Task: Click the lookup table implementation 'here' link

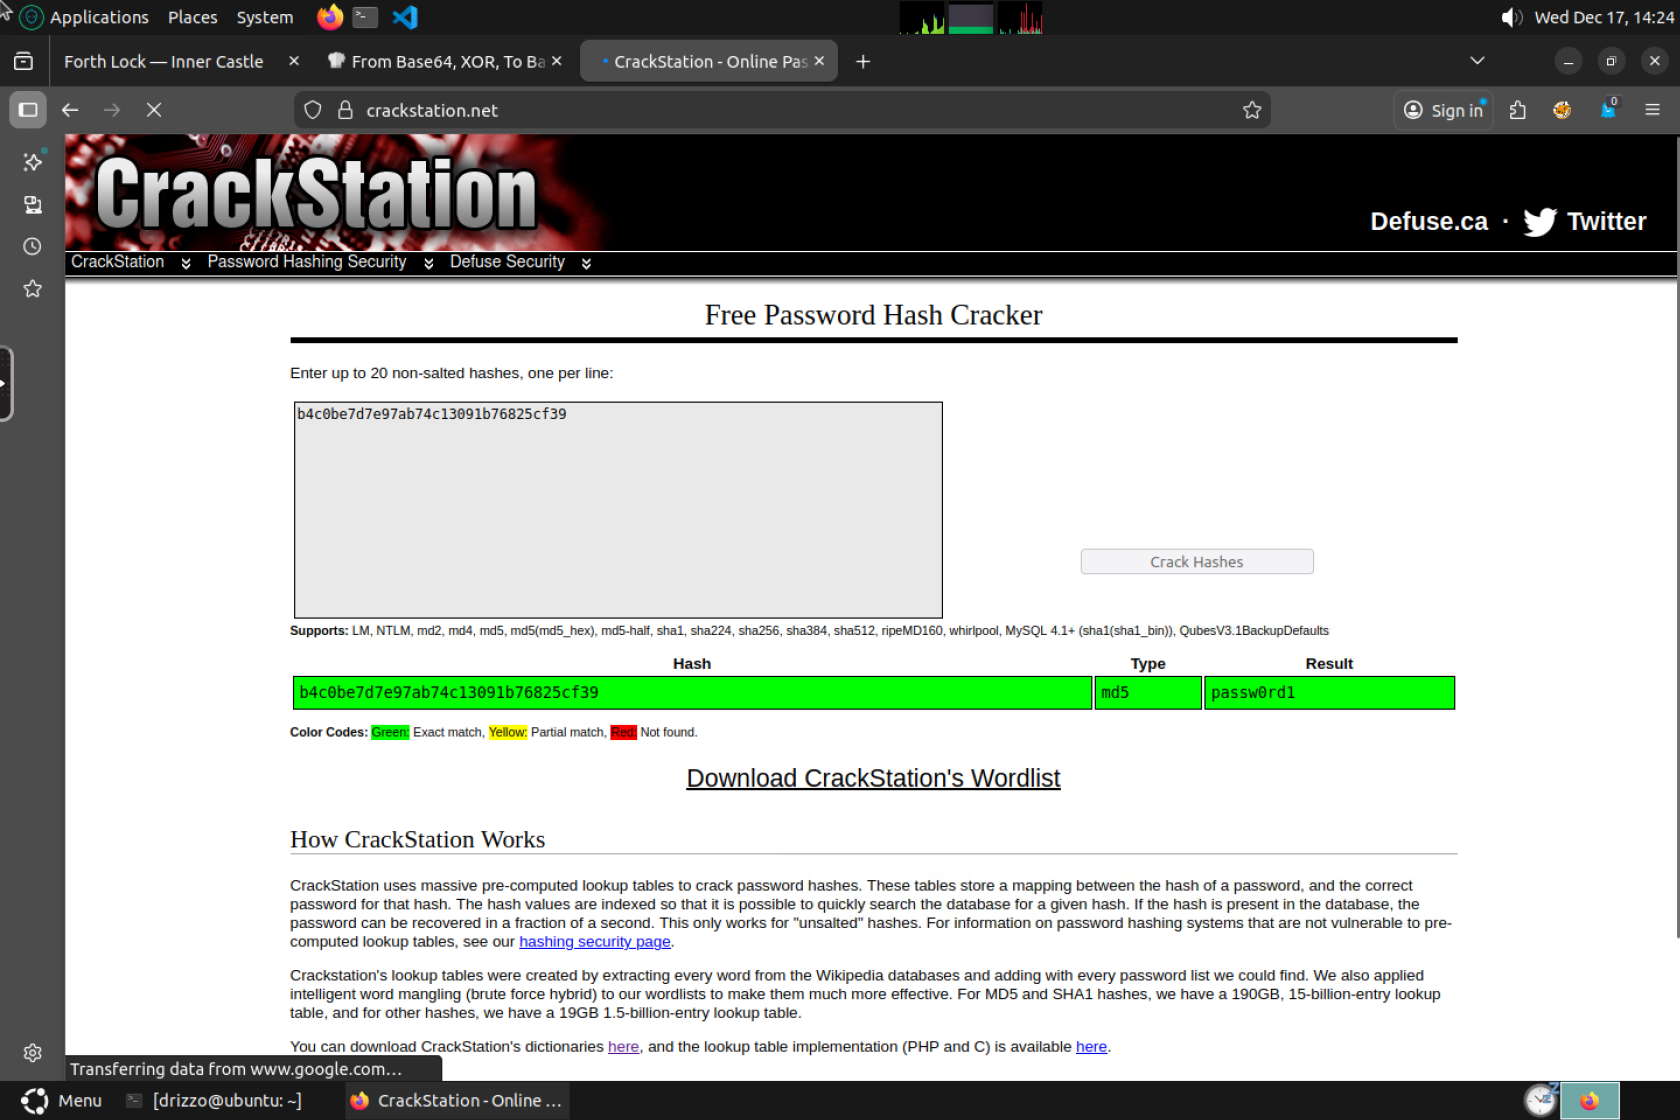Action: [1091, 1047]
